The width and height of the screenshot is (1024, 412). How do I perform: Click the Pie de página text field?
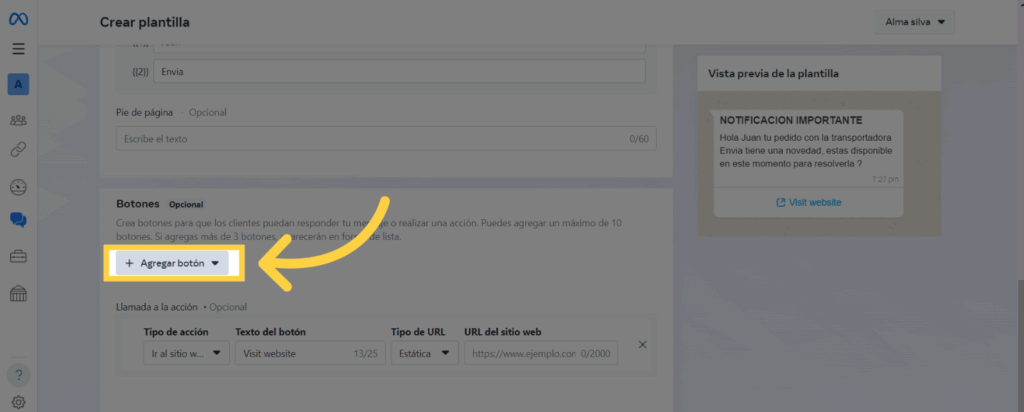385,138
